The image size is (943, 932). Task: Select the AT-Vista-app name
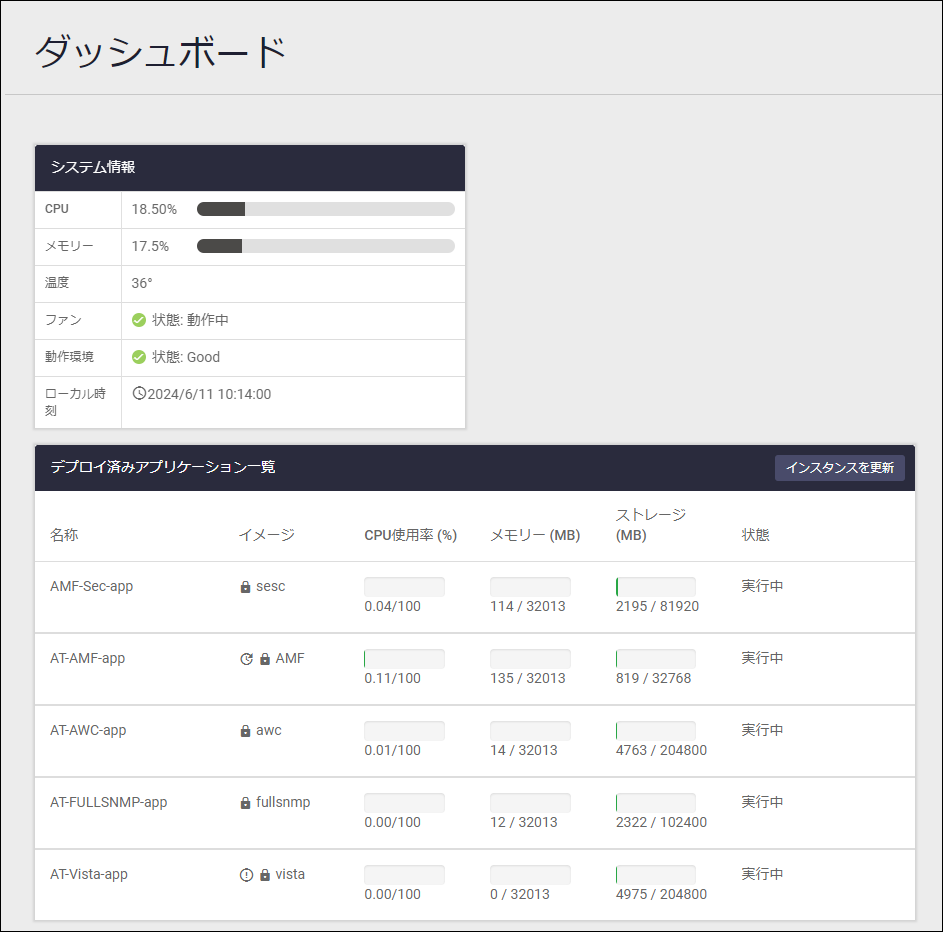[89, 874]
